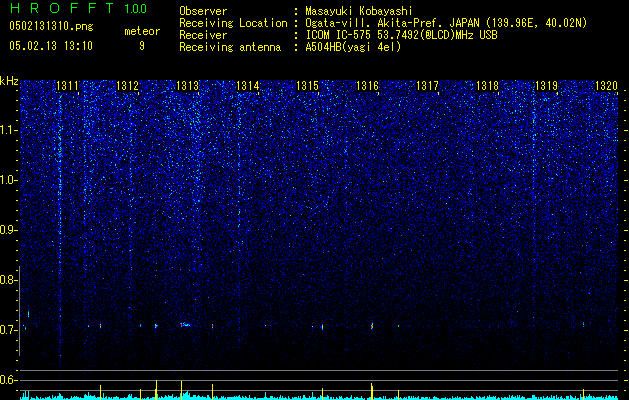The width and height of the screenshot is (629, 400).
Task: Click the yellow detection spike below 1316
Action: [372, 391]
